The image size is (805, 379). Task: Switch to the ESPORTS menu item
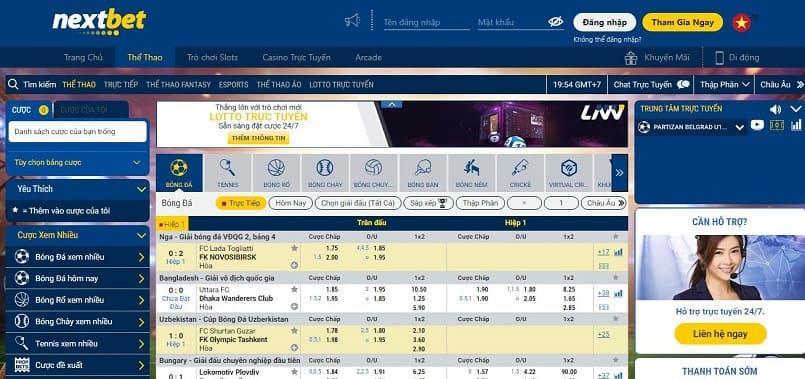233,85
